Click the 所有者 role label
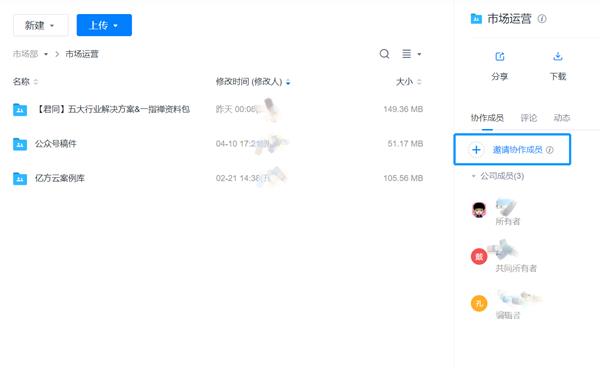This screenshot has height=368, width=600. pos(508,221)
